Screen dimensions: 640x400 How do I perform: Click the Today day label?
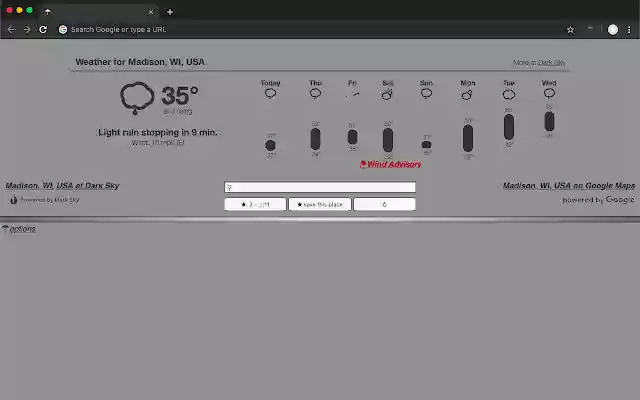[270, 83]
